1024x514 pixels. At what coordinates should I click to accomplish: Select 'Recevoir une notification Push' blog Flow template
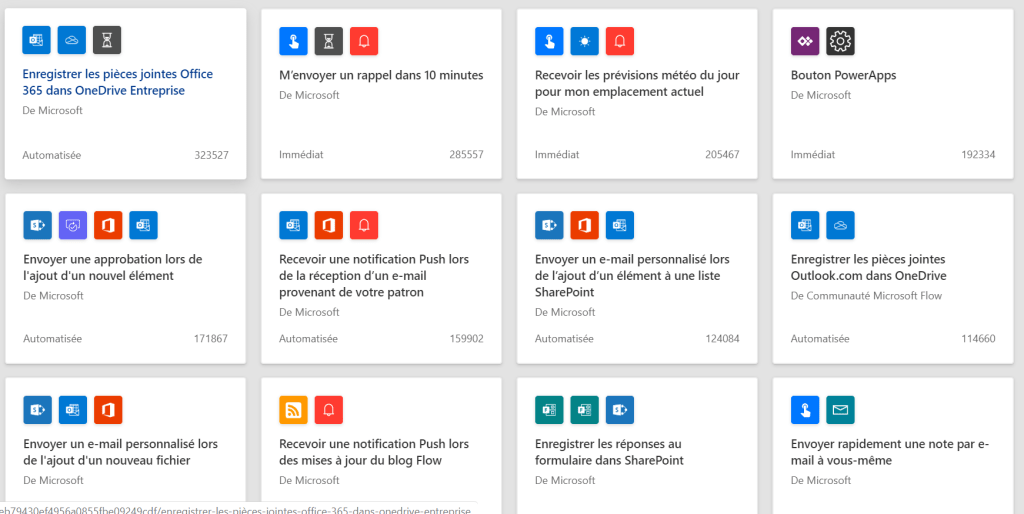click(x=373, y=452)
